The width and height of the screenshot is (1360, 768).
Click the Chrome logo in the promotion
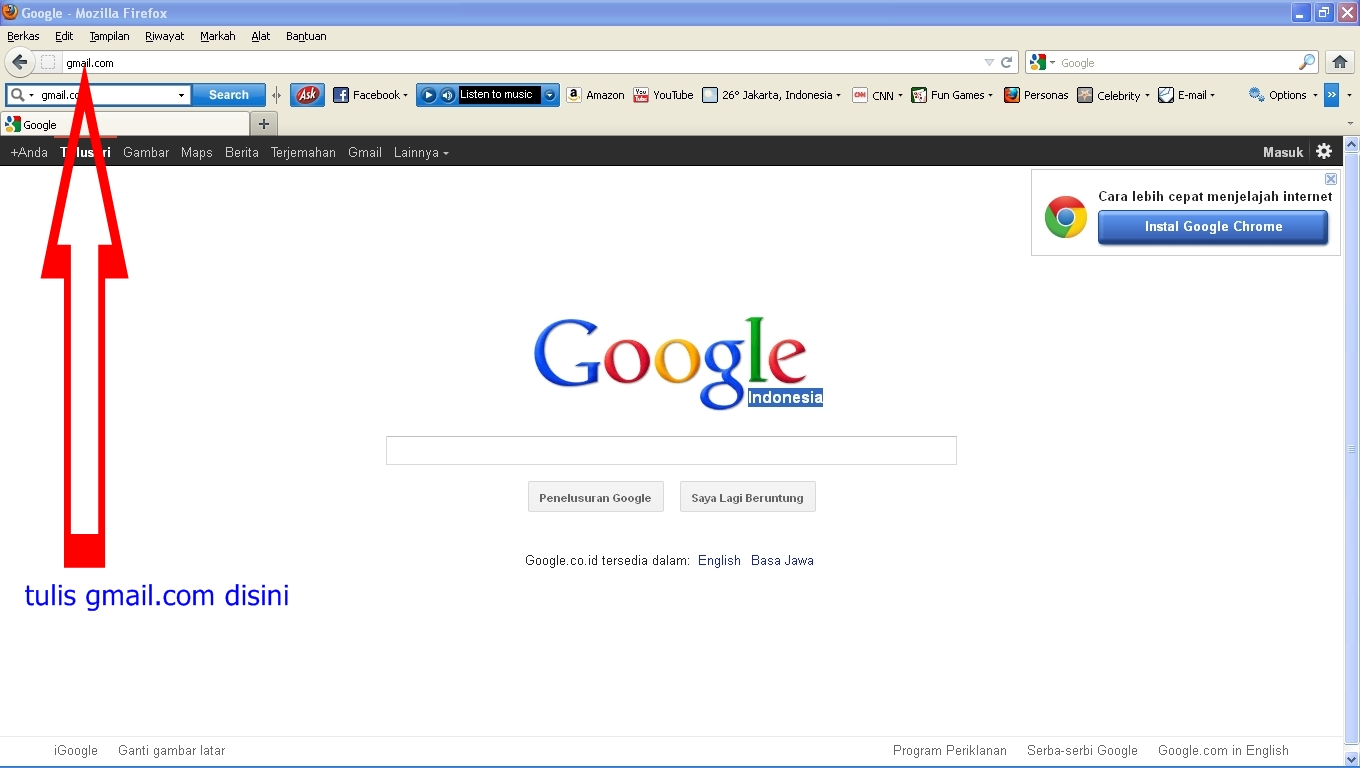[1066, 216]
